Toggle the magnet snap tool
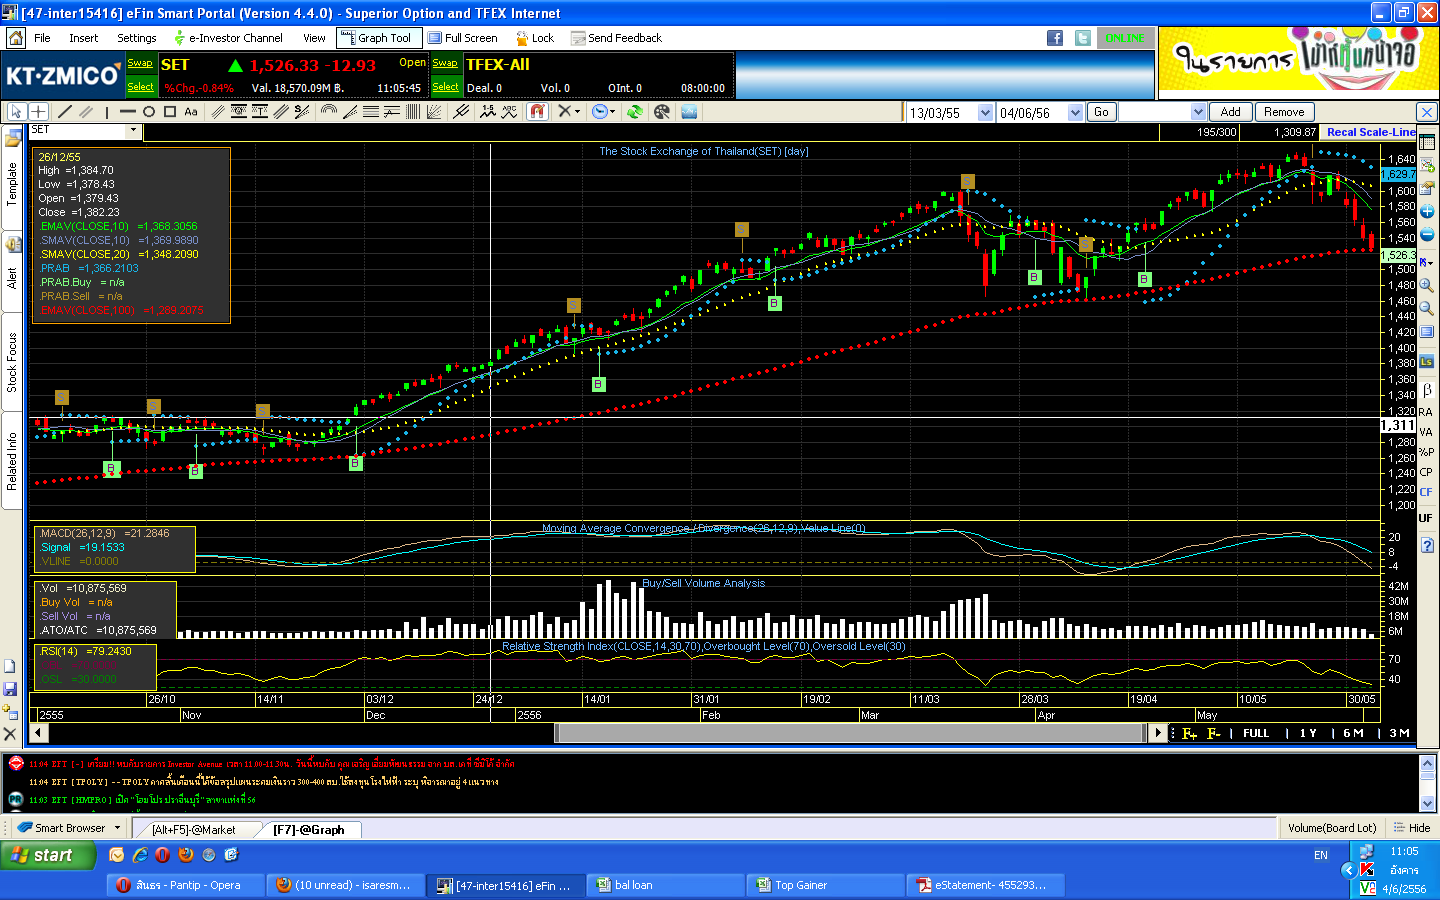Viewport: 1440px width, 900px height. click(538, 112)
